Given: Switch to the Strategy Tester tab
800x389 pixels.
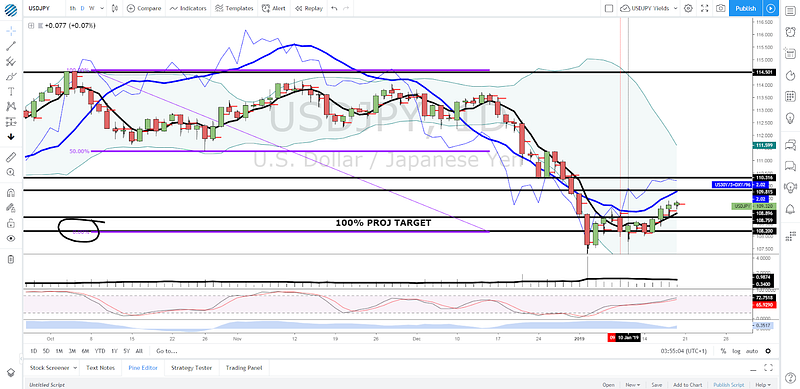Looking at the screenshot, I should [x=192, y=368].
